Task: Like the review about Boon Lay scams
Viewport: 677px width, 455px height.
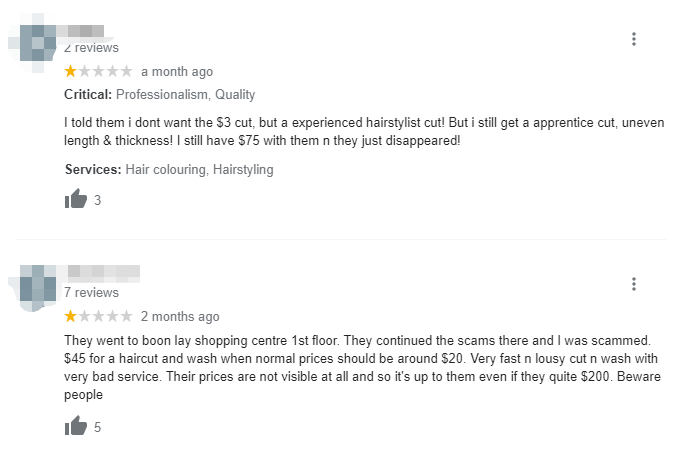Action: [x=76, y=427]
